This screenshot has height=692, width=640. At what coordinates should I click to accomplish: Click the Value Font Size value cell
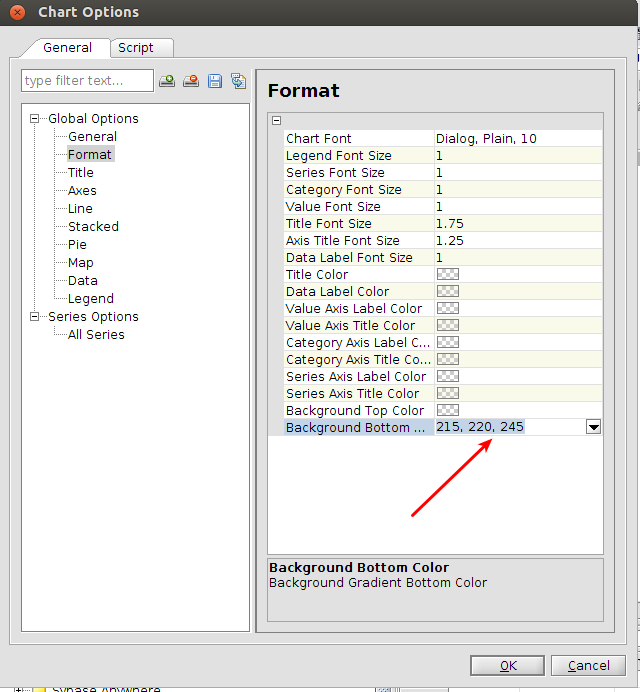tap(518, 207)
